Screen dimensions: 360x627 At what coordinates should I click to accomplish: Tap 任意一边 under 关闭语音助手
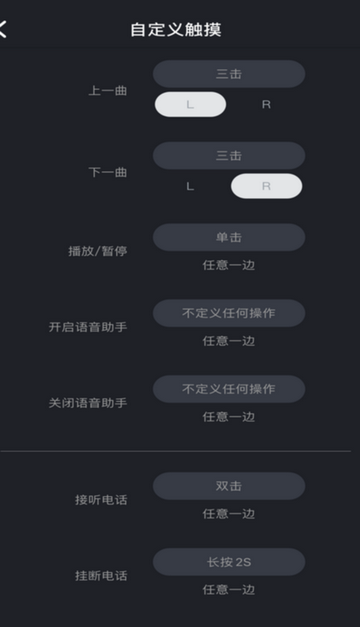click(x=229, y=417)
